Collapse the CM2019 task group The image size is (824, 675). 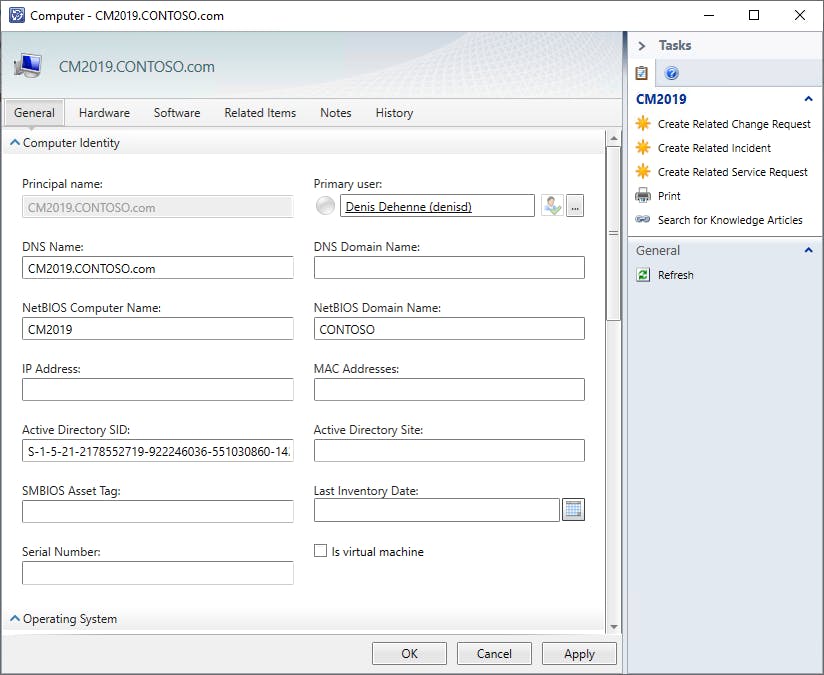809,99
